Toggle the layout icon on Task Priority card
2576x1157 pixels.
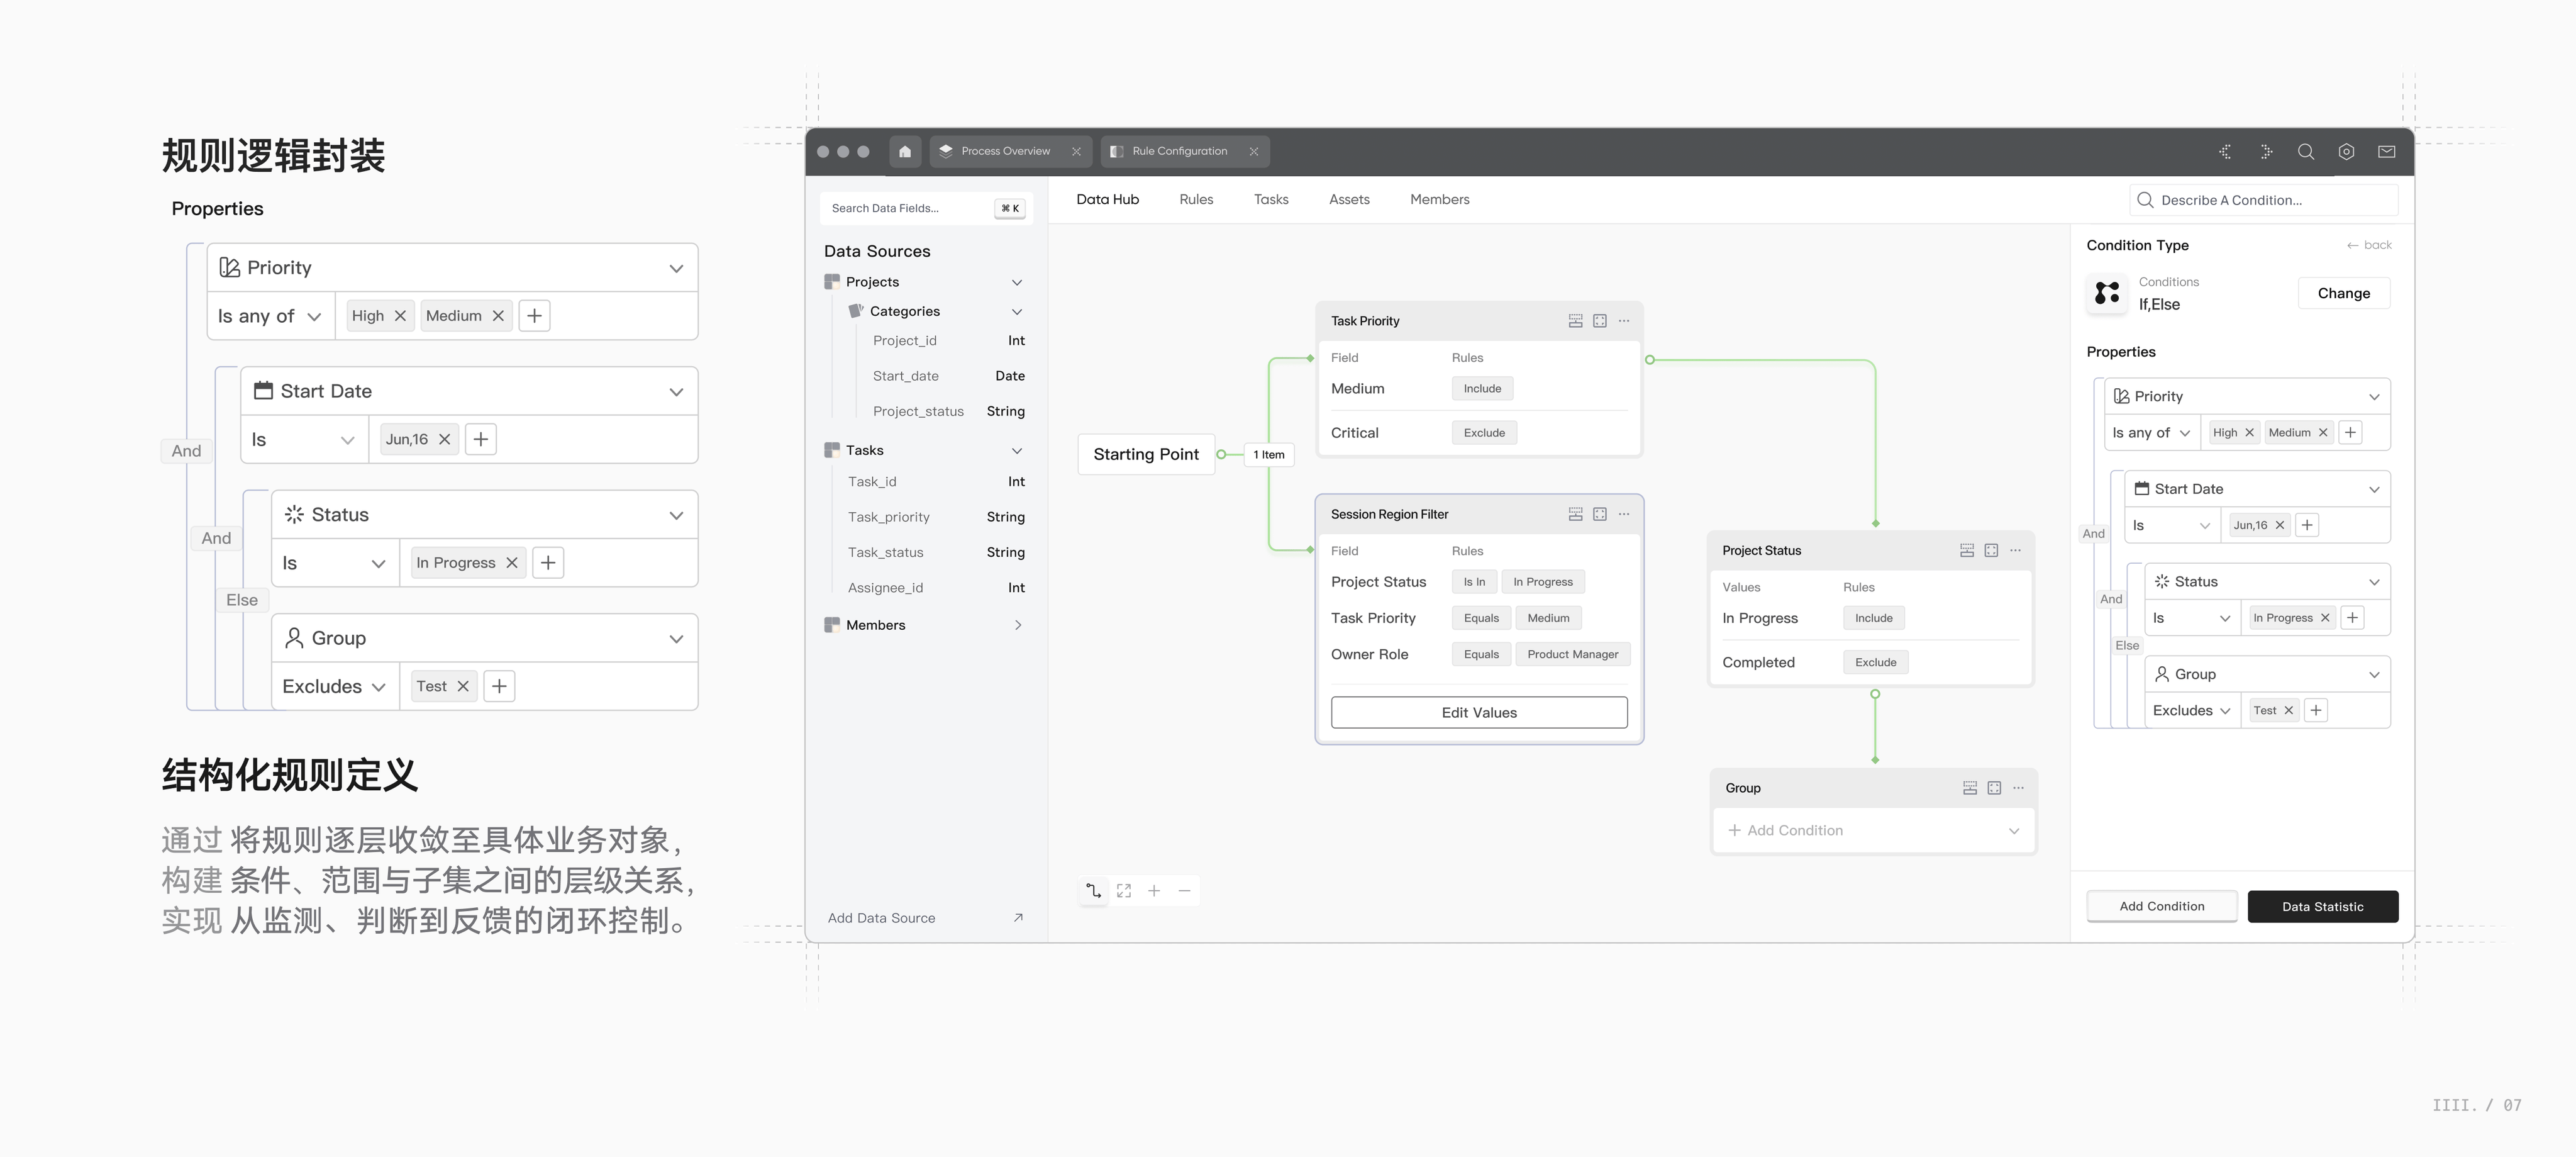pos(1575,321)
